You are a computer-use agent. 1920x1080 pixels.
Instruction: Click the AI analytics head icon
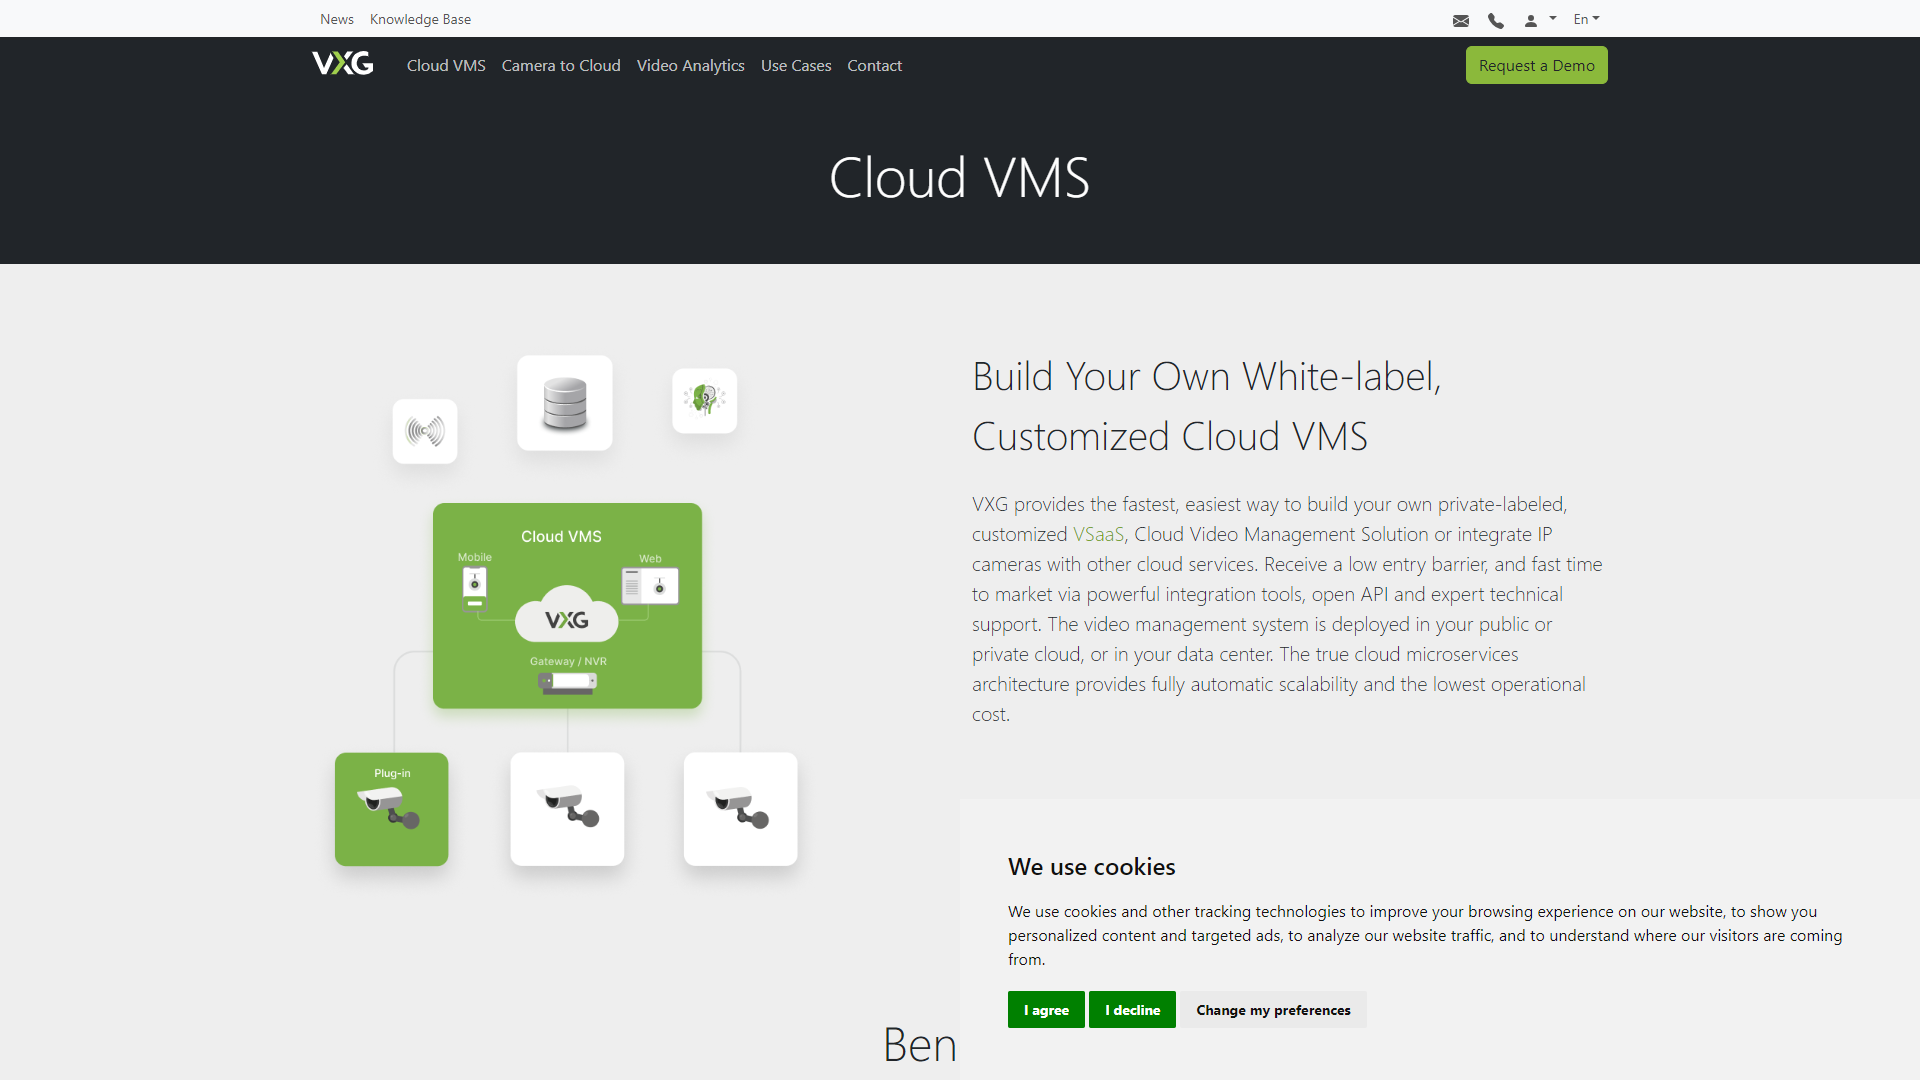click(704, 400)
